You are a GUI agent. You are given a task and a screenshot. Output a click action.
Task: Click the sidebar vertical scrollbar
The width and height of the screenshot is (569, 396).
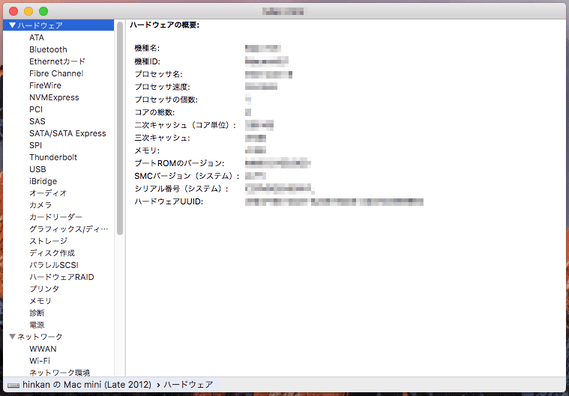point(120,129)
